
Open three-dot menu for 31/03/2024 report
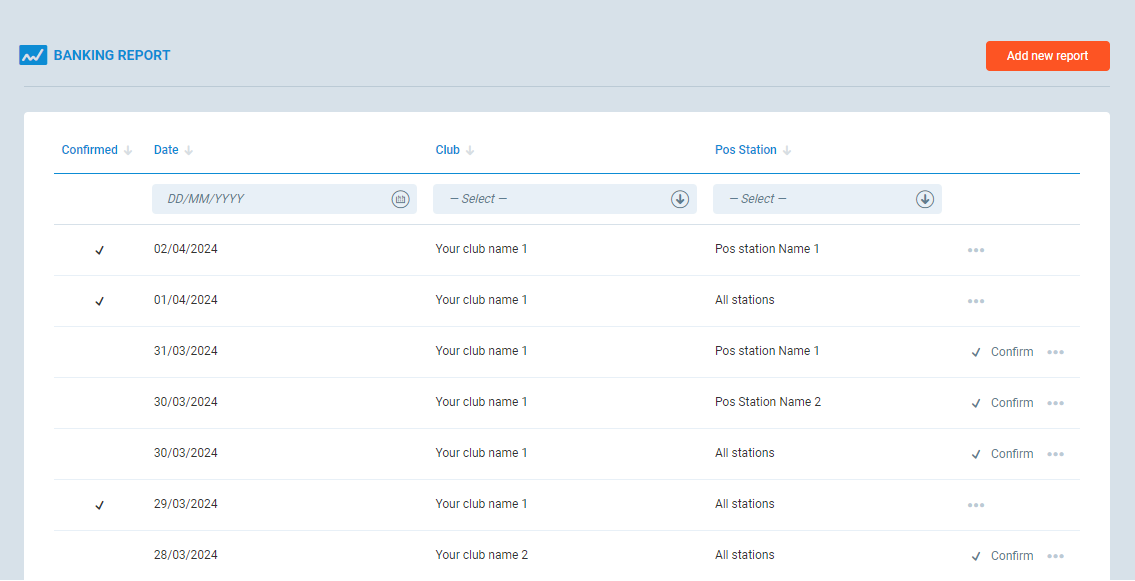[1055, 352]
